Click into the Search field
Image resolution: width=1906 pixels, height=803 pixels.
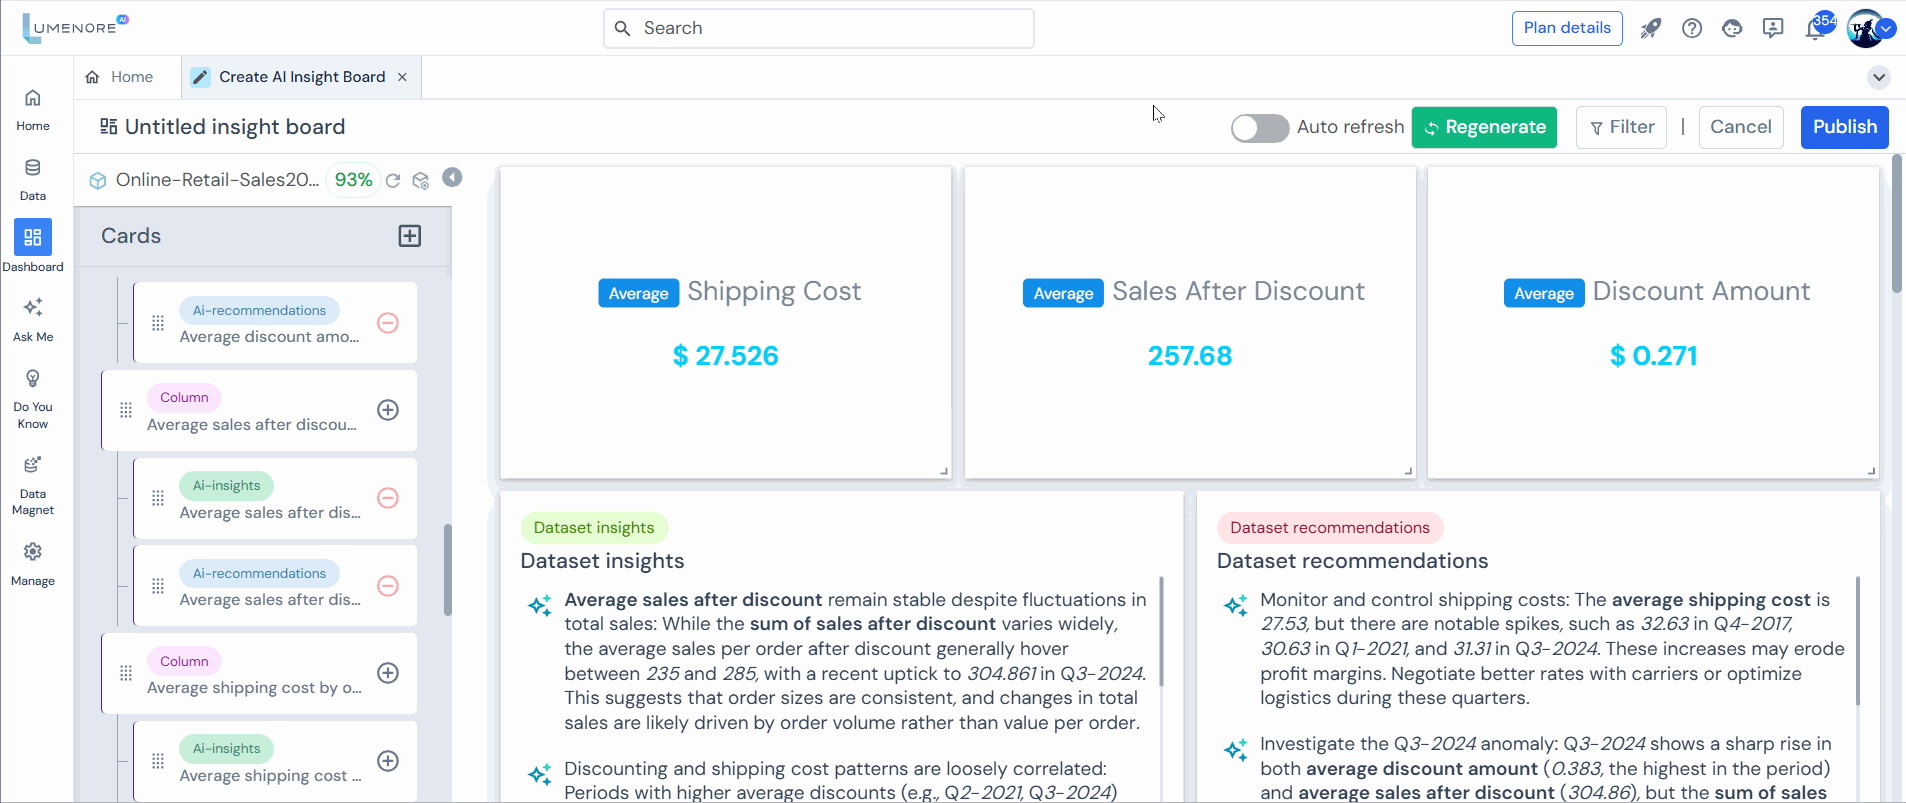818,28
